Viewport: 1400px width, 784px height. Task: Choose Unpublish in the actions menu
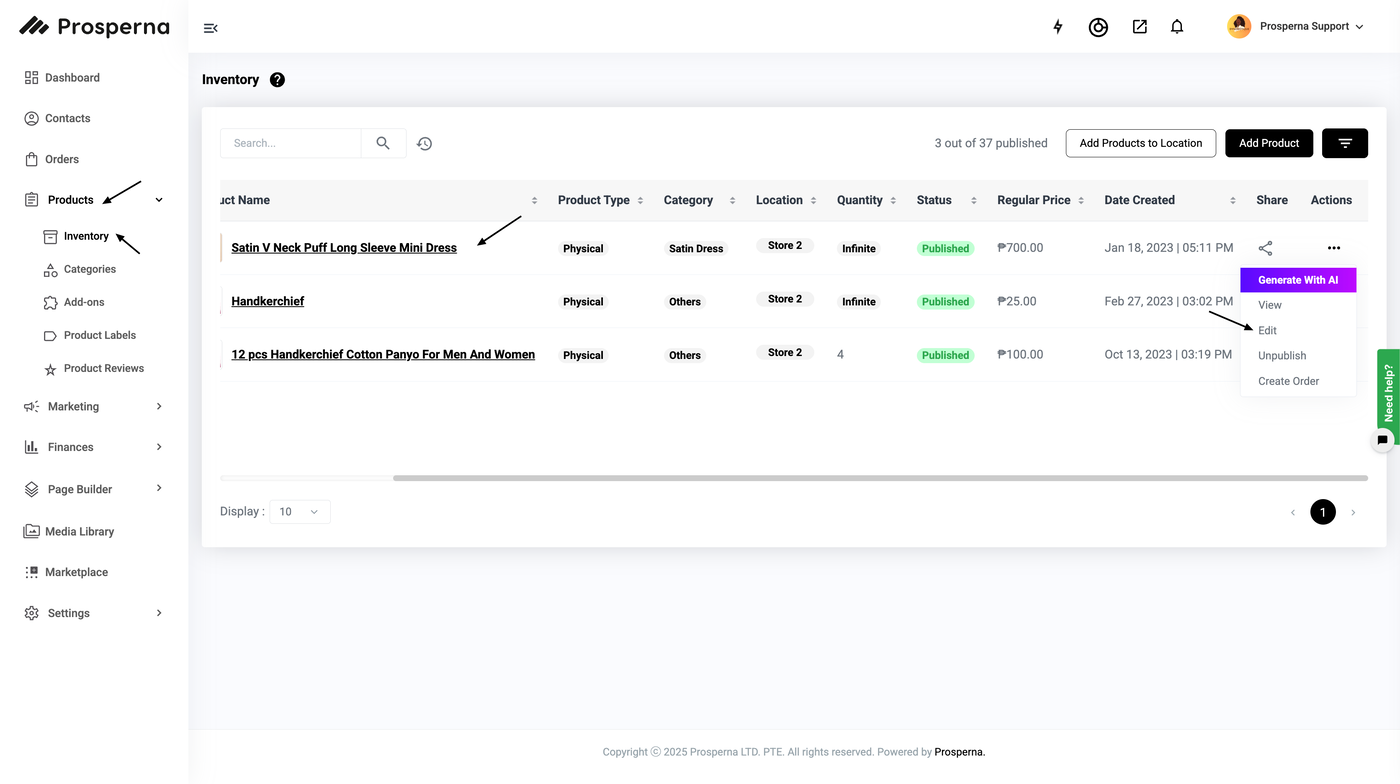[x=1282, y=356]
